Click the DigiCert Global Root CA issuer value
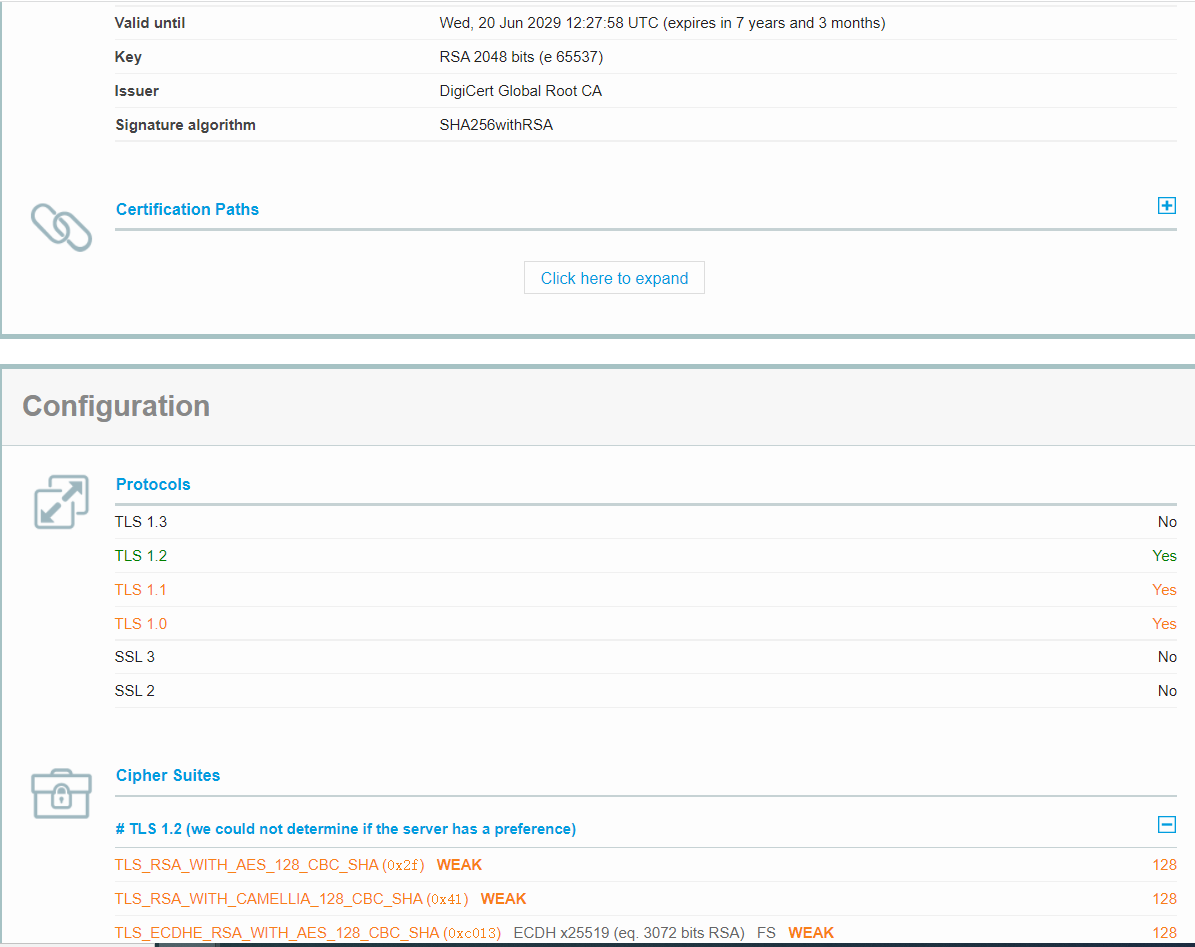1195x947 pixels. [x=520, y=90]
